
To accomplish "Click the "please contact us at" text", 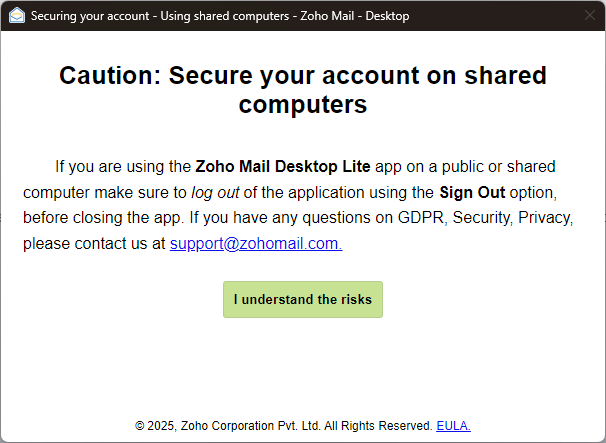I will pyautogui.click(x=94, y=244).
